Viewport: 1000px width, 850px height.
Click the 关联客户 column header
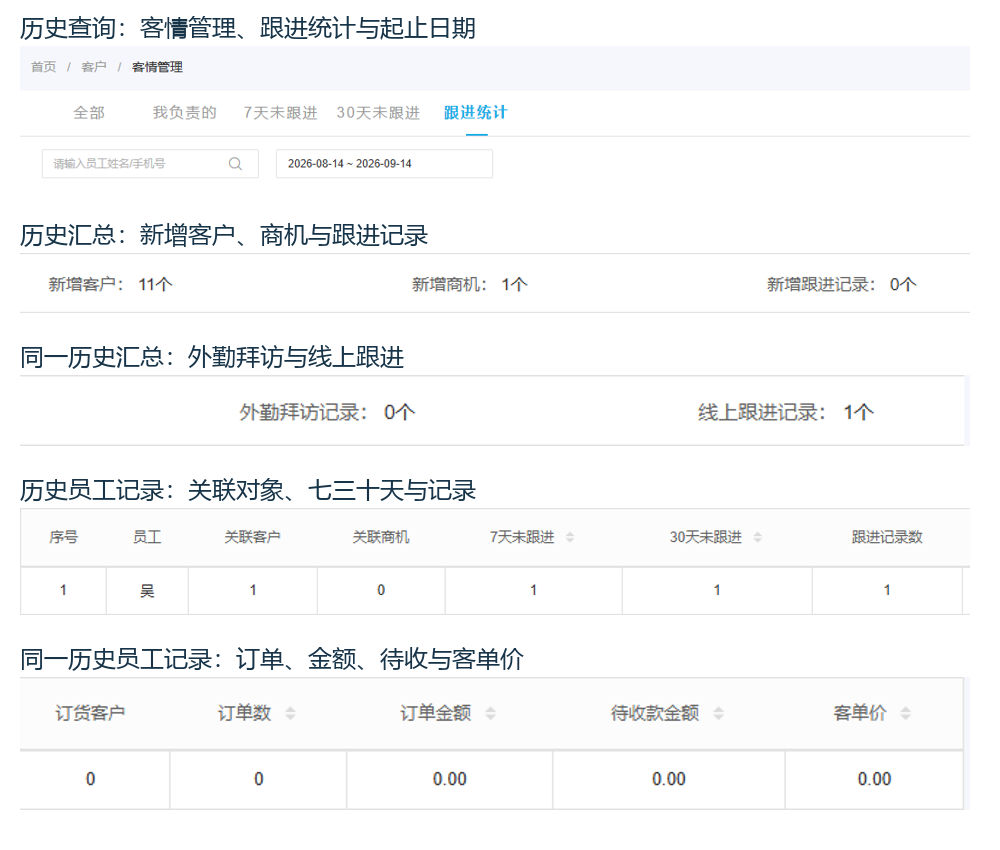pyautogui.click(x=253, y=538)
